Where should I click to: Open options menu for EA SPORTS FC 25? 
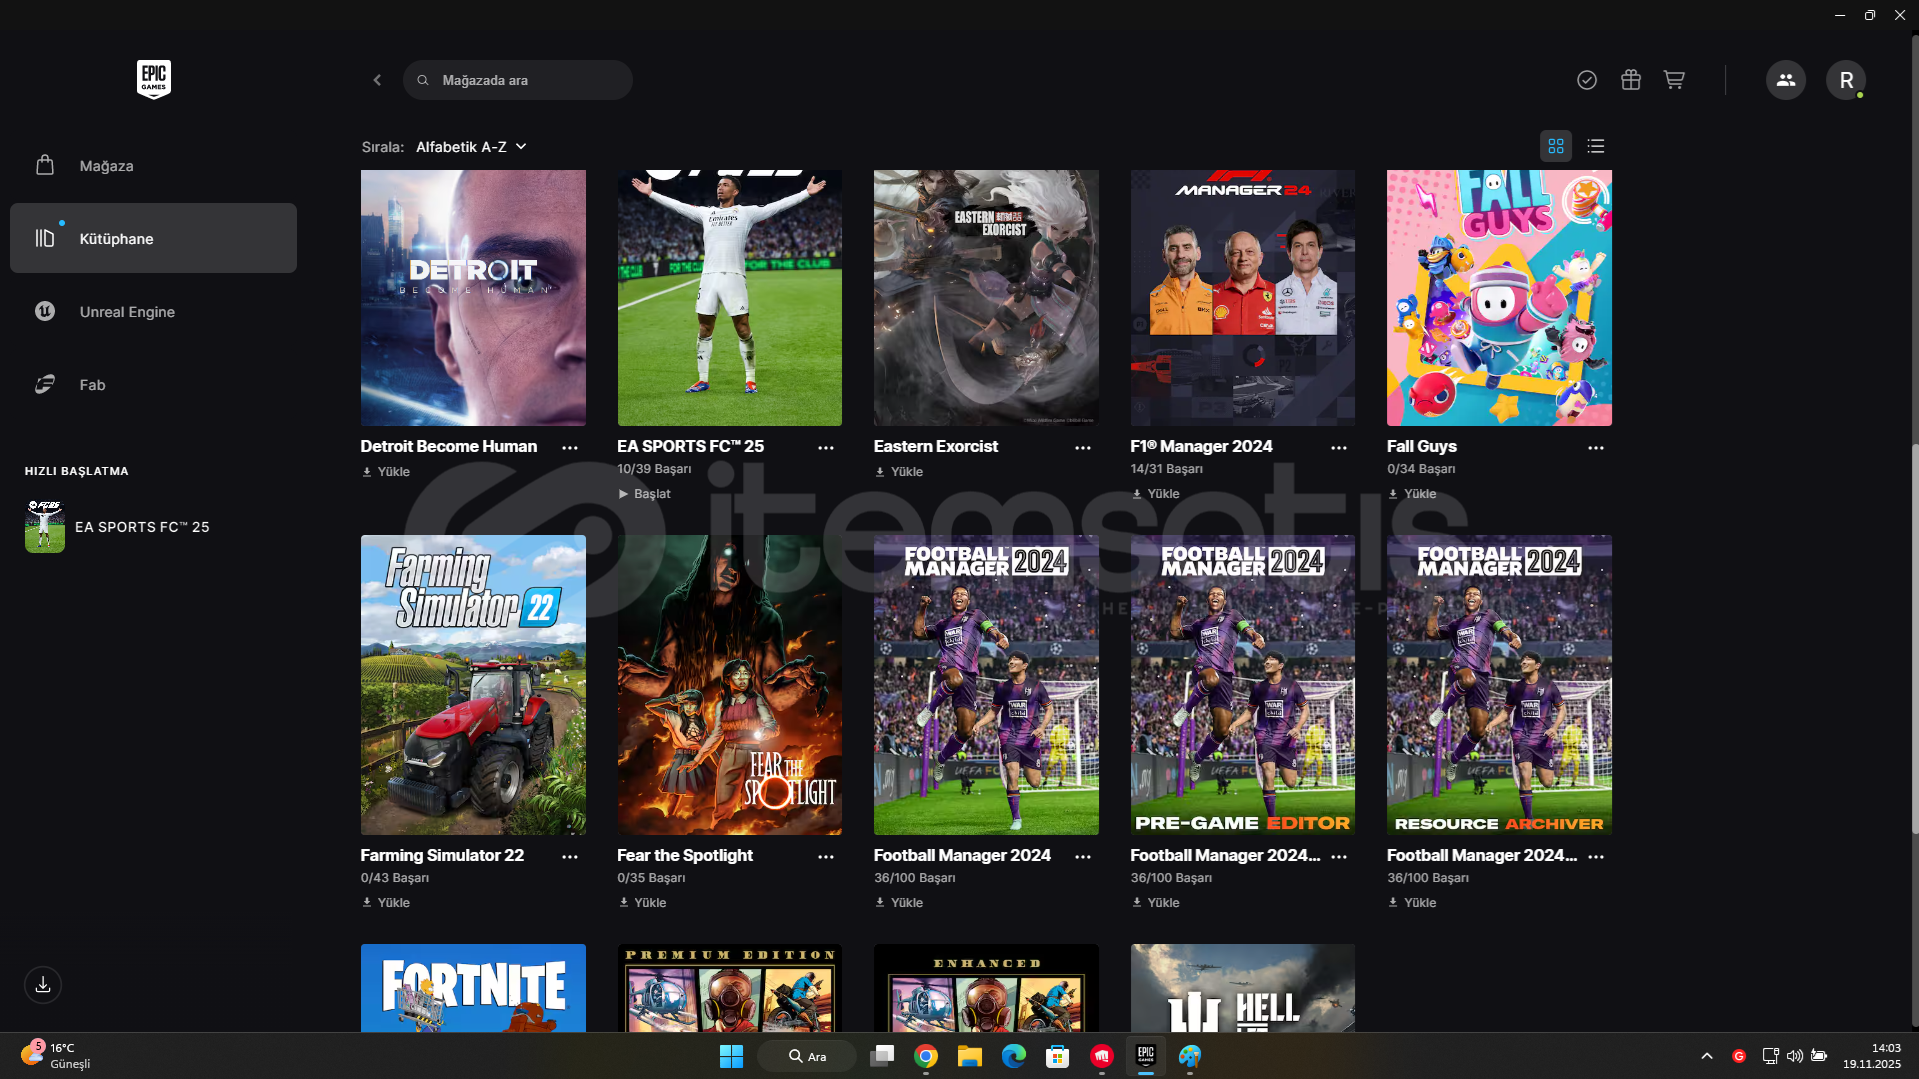click(826, 448)
